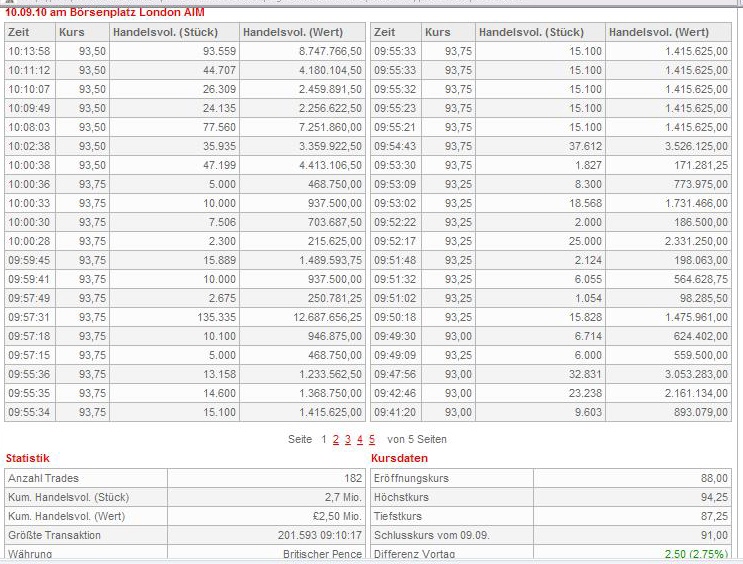
Task: Click current page number 1
Action: [x=324, y=439]
